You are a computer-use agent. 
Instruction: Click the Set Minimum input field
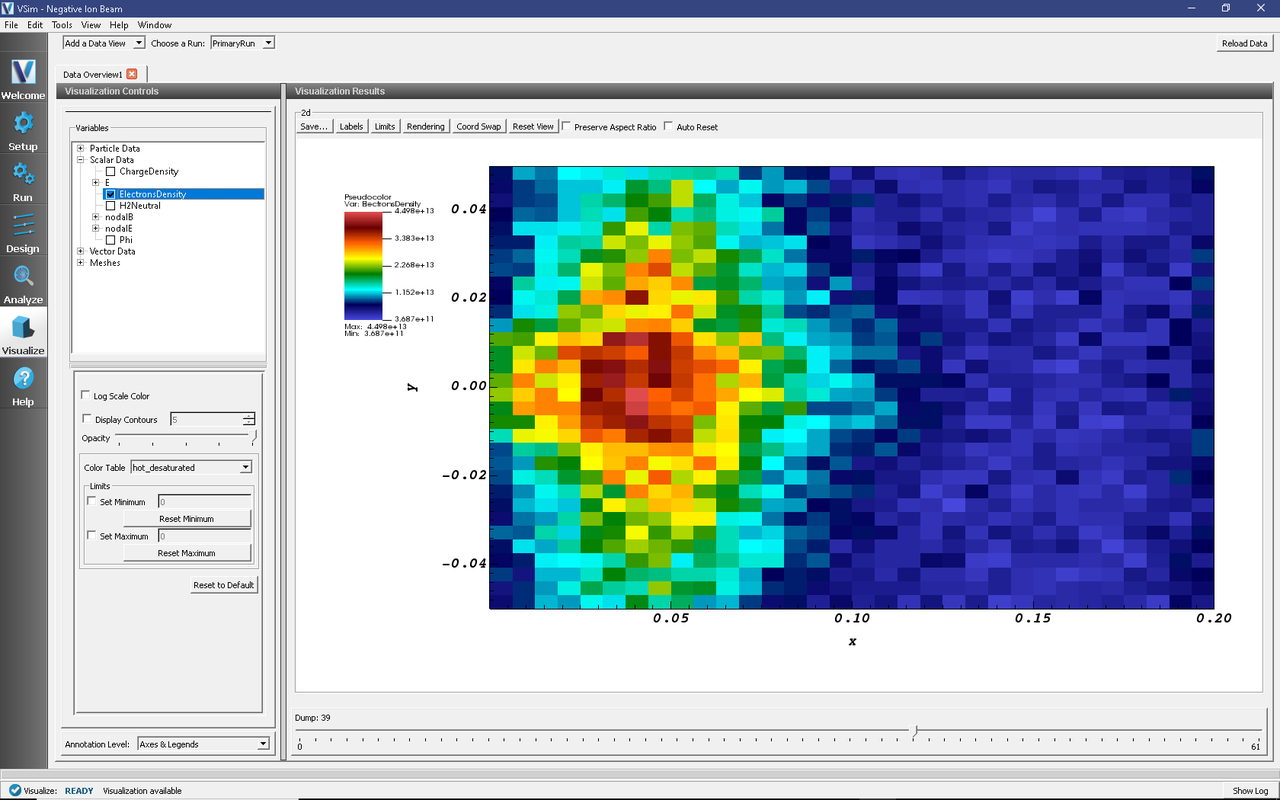204,502
